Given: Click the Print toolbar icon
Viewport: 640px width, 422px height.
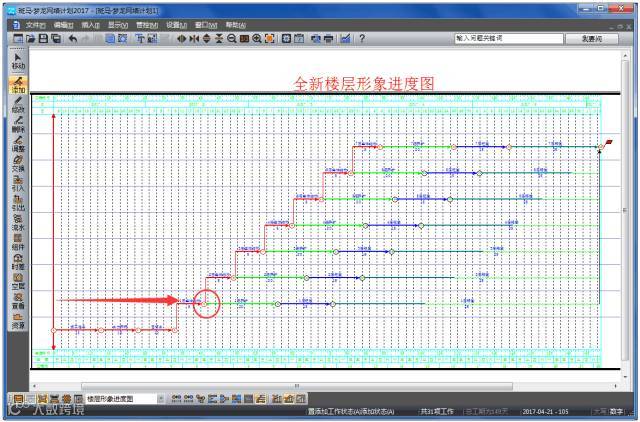Looking at the screenshot, I should coord(328,39).
